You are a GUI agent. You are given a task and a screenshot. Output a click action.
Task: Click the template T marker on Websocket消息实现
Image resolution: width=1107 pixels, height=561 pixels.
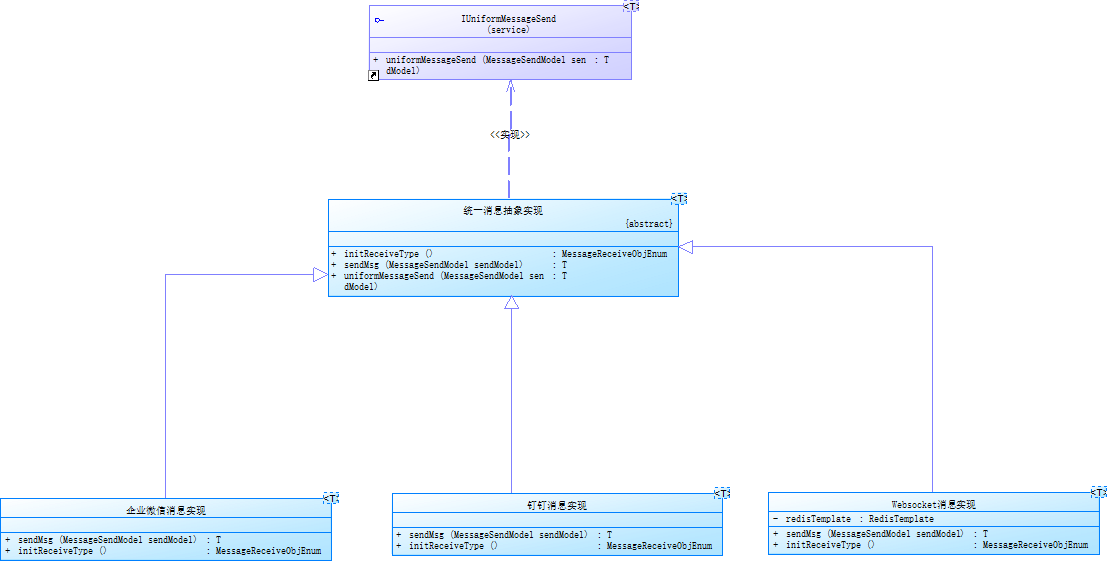point(1098,492)
